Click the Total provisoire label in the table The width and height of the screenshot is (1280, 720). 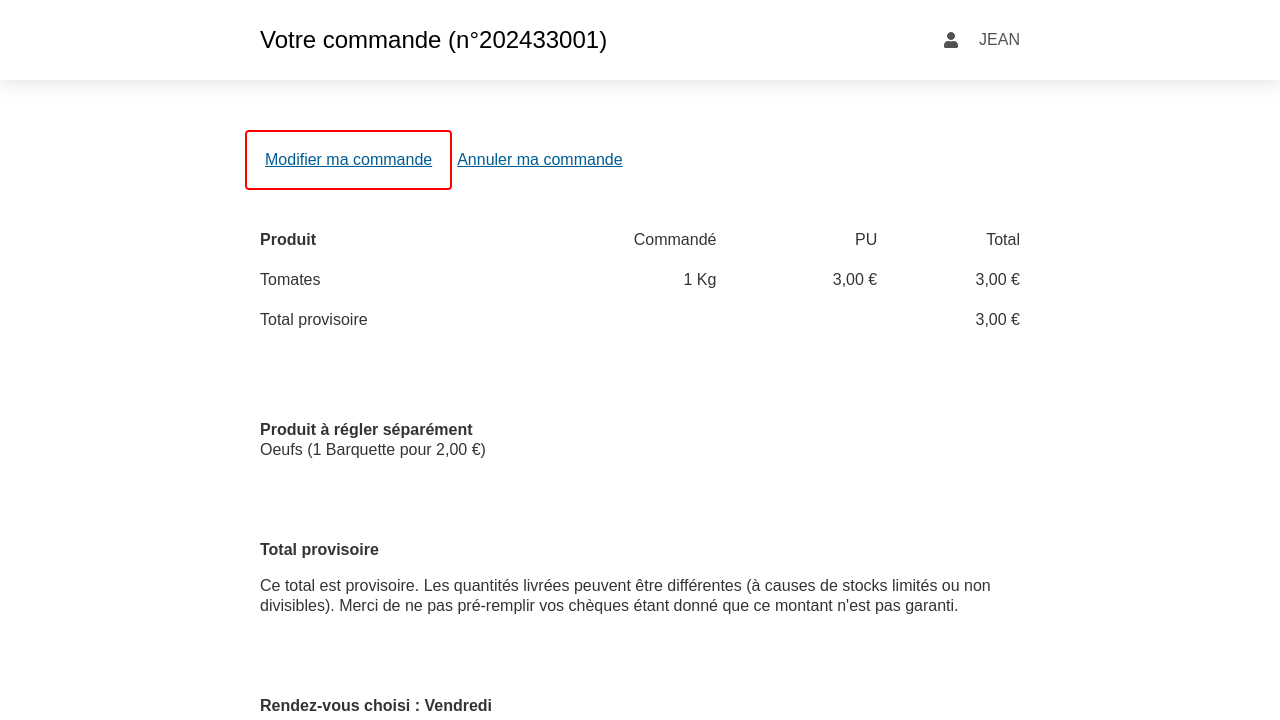(x=314, y=320)
